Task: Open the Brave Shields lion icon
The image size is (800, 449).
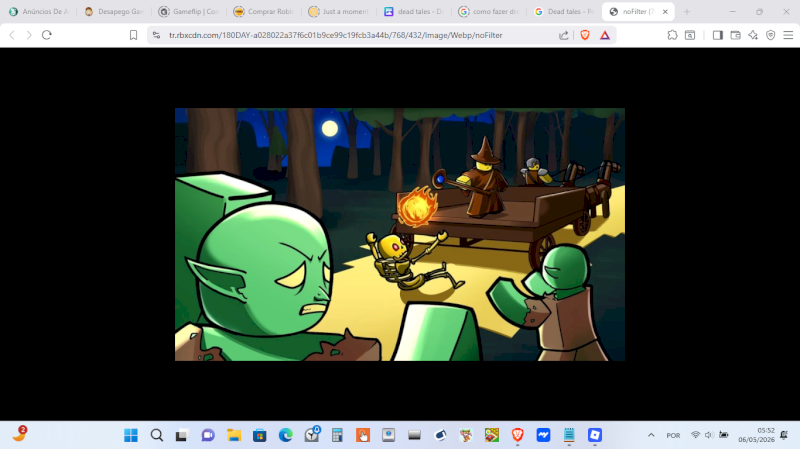Action: pos(585,35)
